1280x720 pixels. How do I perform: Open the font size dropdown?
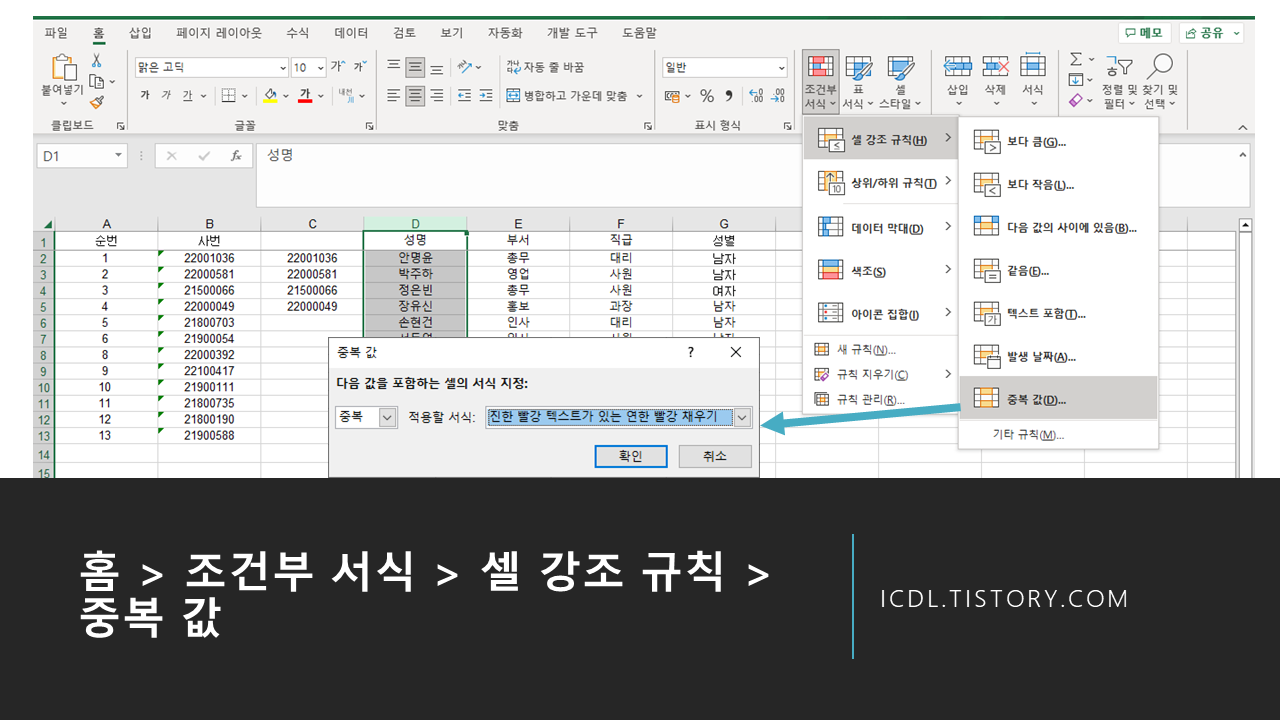[x=320, y=67]
